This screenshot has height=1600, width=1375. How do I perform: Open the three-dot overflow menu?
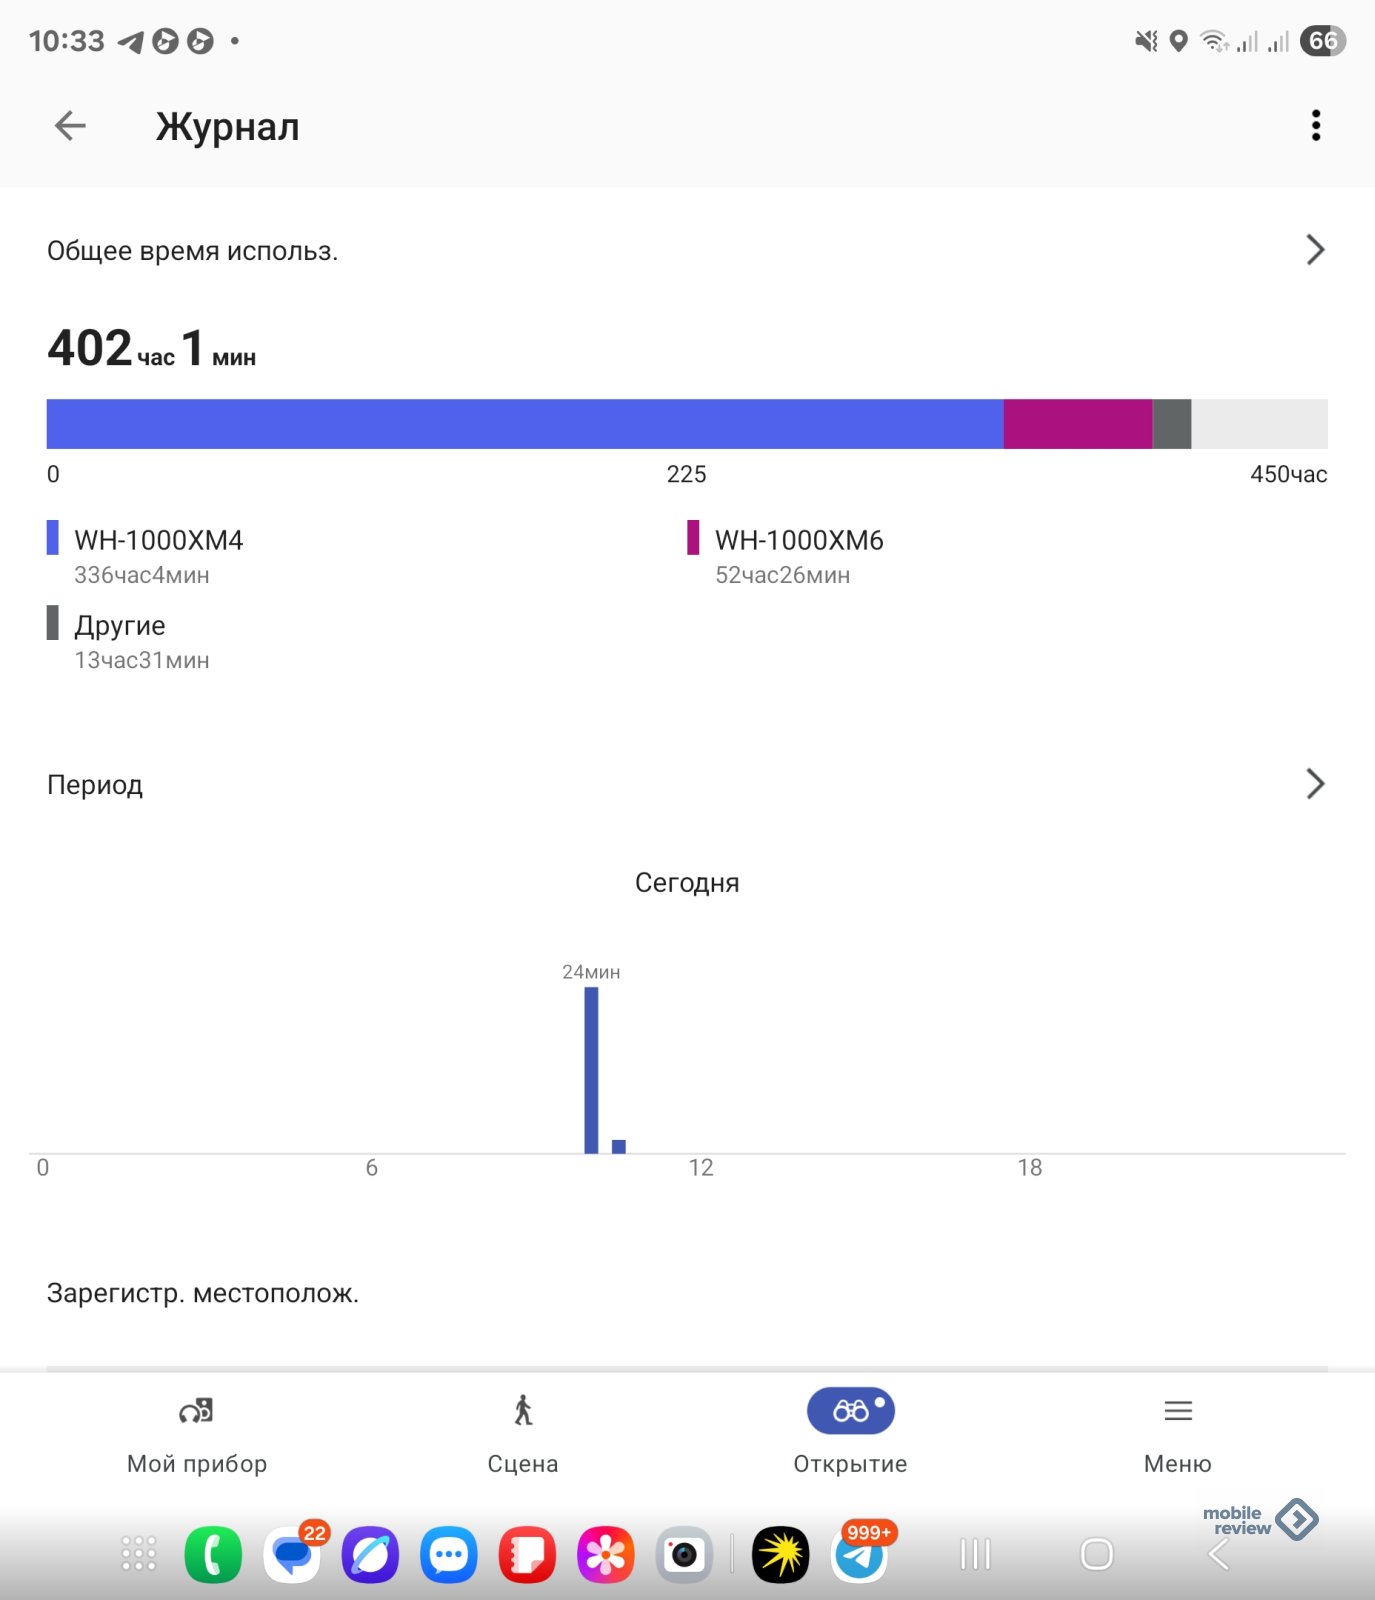[x=1315, y=126]
